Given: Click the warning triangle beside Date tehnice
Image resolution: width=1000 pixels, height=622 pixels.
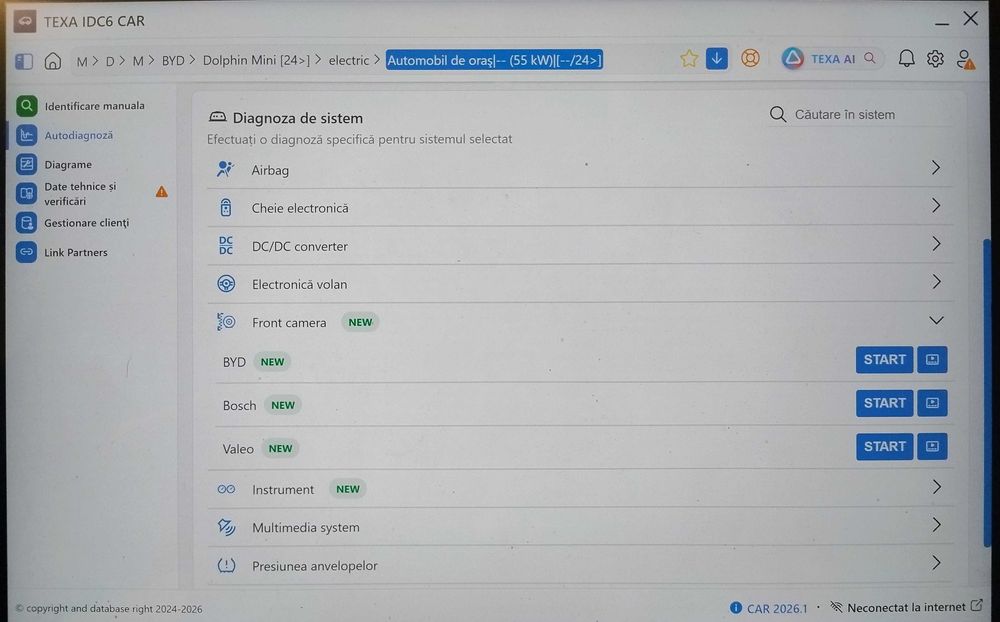Looking at the screenshot, I should (162, 191).
